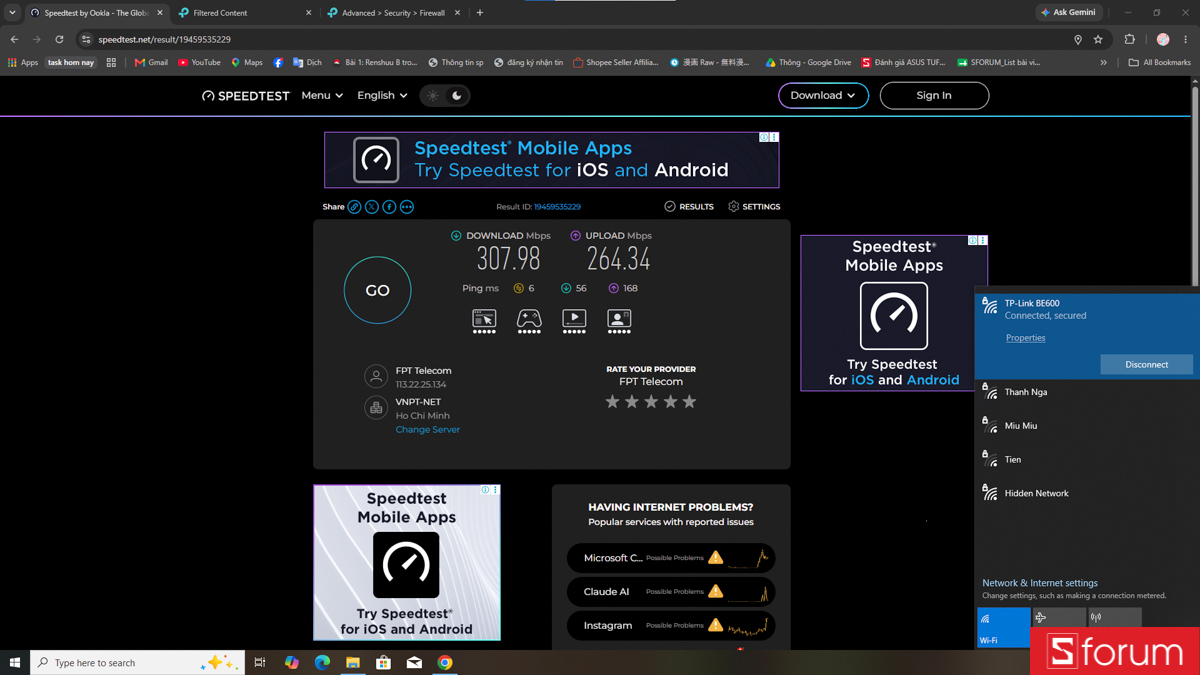Expand the Tien Wi-Fi network

click(1087, 459)
